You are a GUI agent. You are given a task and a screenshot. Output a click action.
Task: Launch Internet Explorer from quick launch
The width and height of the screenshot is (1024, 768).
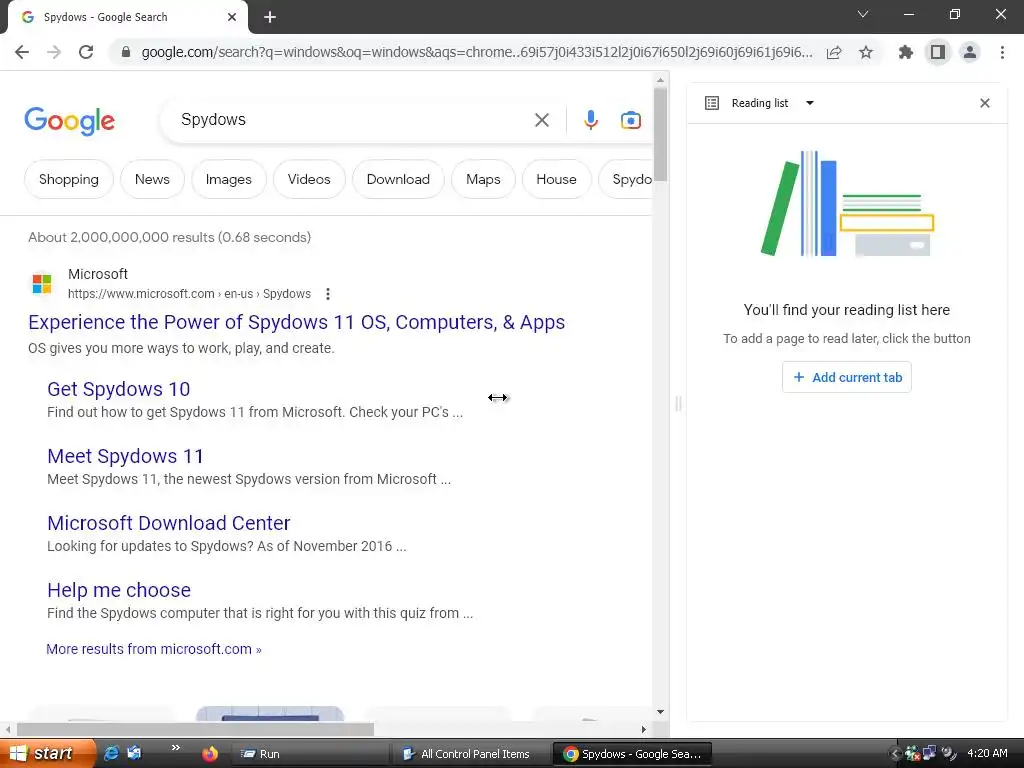point(111,754)
